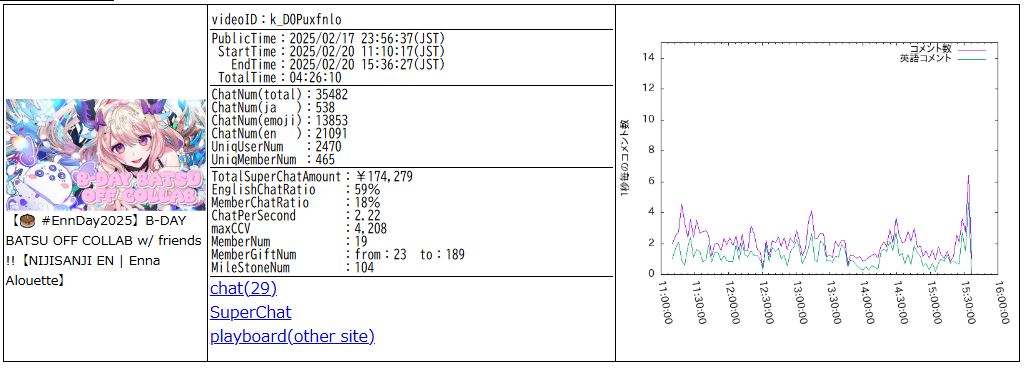Click the B-DAY BATSU OFF COLLAB thumbnail

[x=105, y=155]
